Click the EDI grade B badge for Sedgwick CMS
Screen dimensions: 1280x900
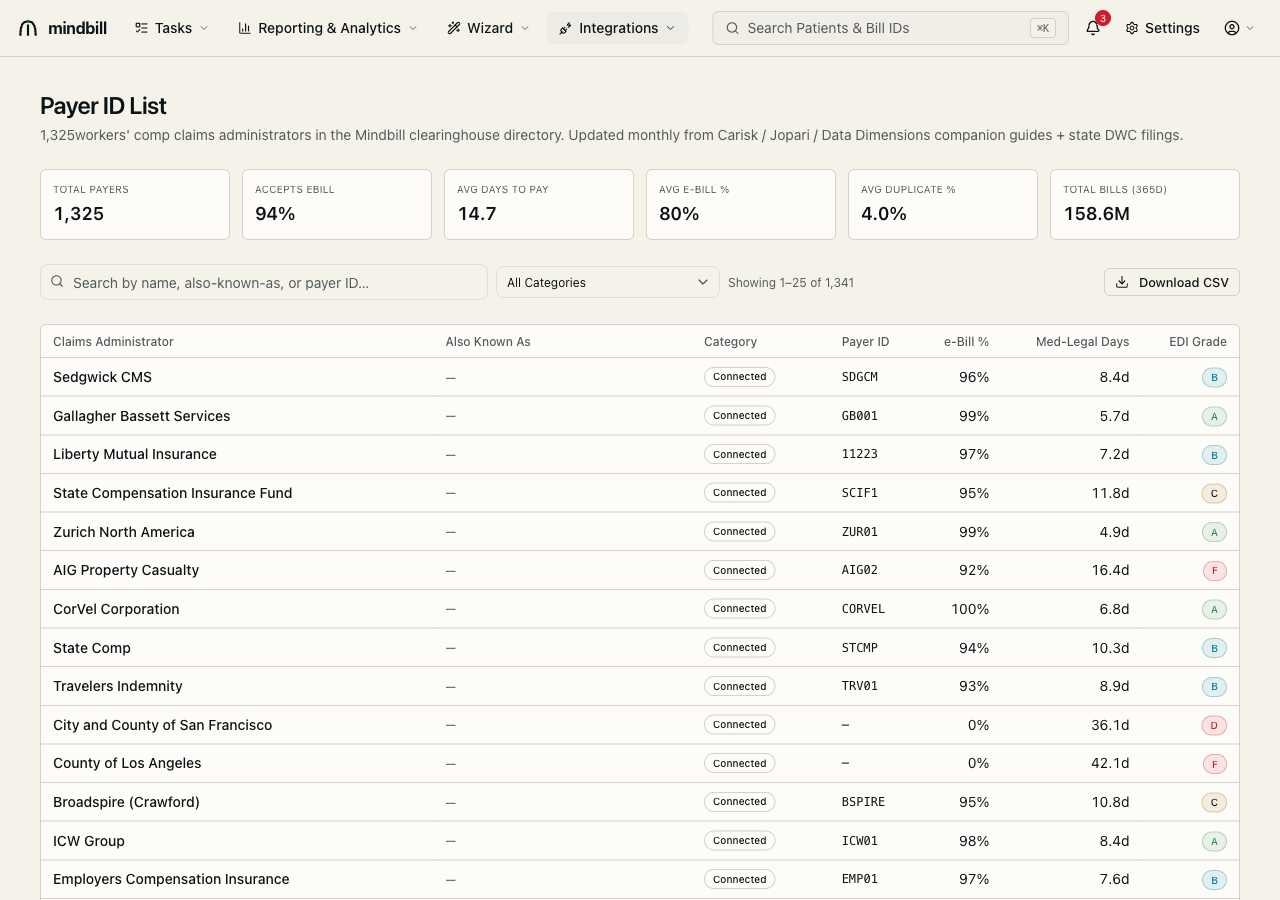pos(1214,378)
